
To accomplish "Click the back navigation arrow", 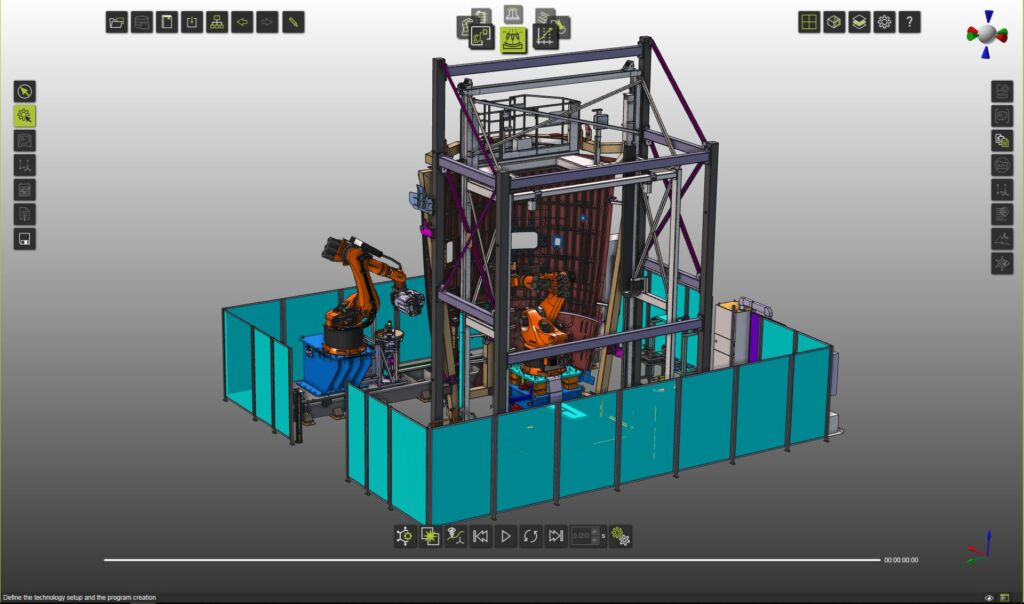I will click(x=241, y=22).
